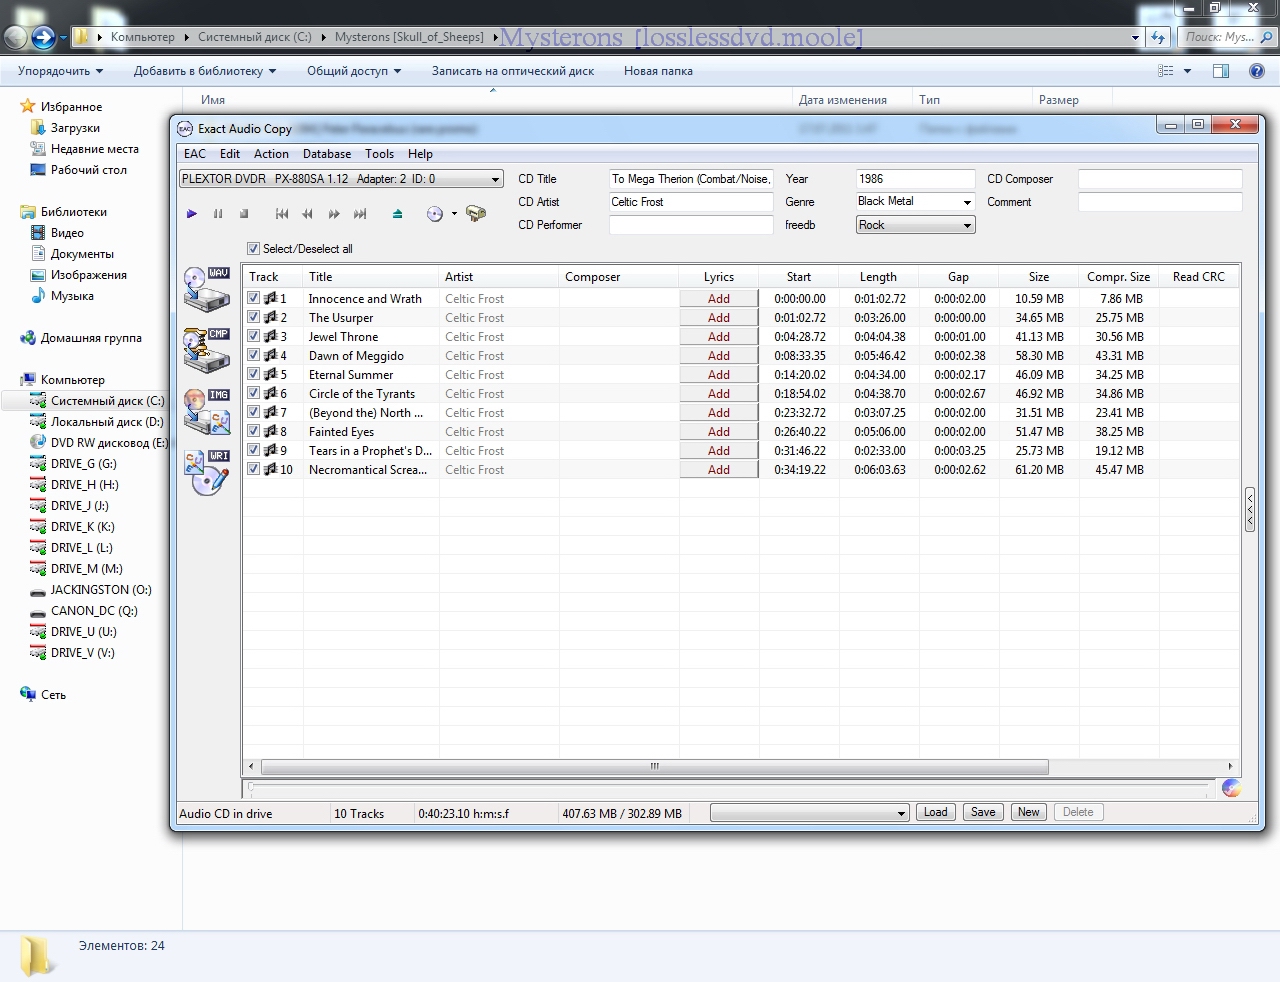The image size is (1280, 982).
Task: Open the PLEXTOR DVDR drive dropdown
Action: [x=495, y=180]
